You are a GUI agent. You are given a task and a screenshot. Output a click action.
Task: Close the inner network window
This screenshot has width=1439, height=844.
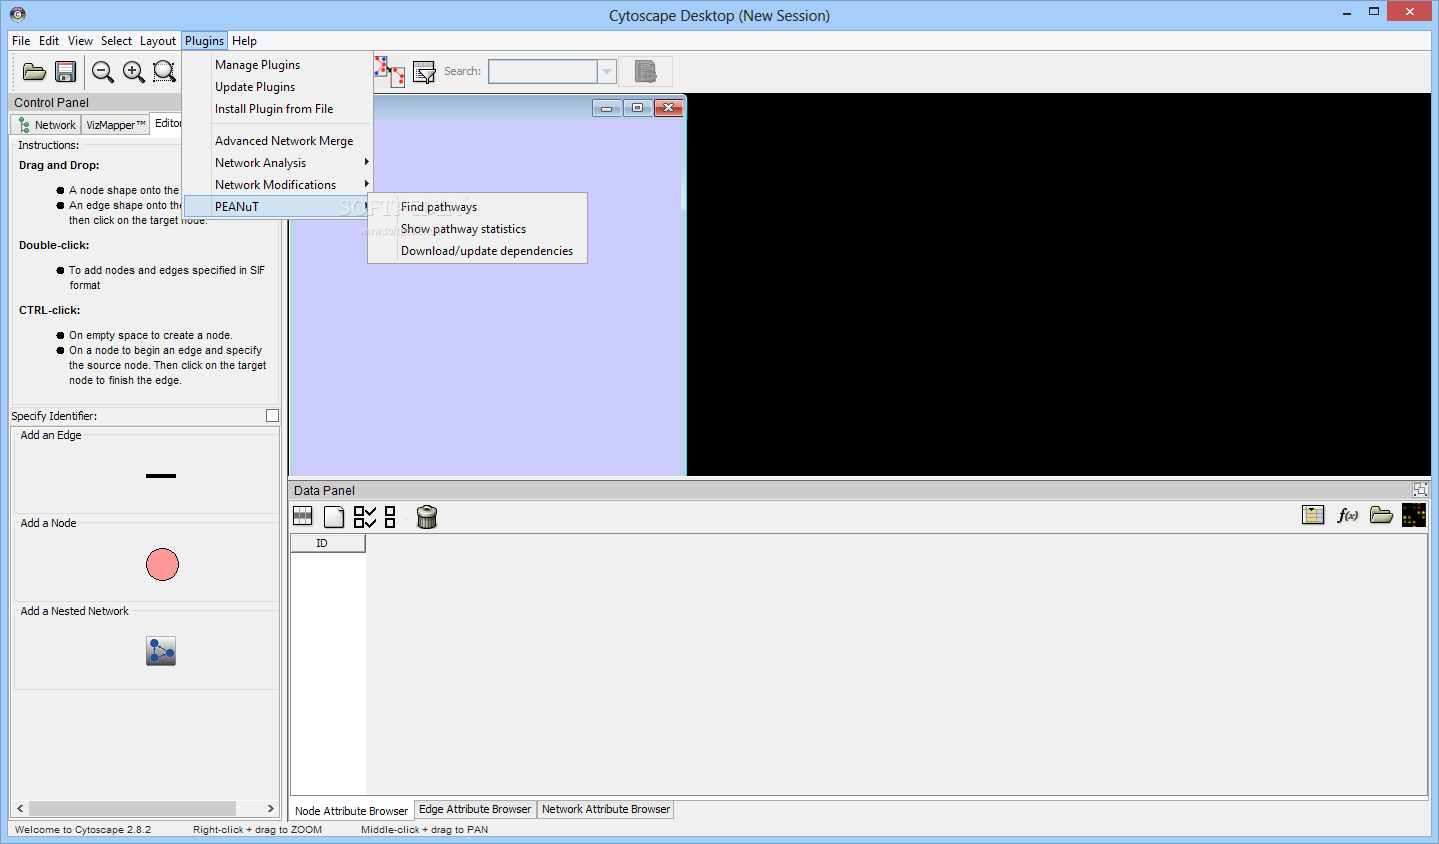669,108
